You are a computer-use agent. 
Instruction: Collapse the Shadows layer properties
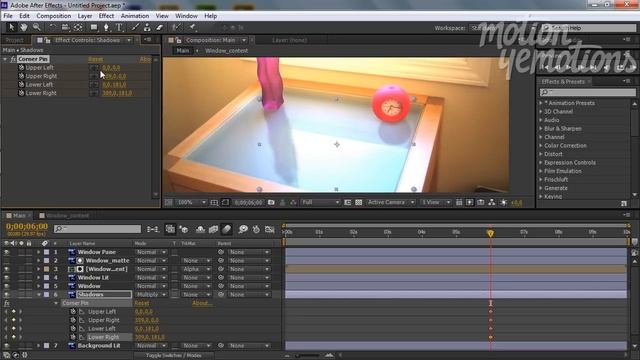[38, 295]
